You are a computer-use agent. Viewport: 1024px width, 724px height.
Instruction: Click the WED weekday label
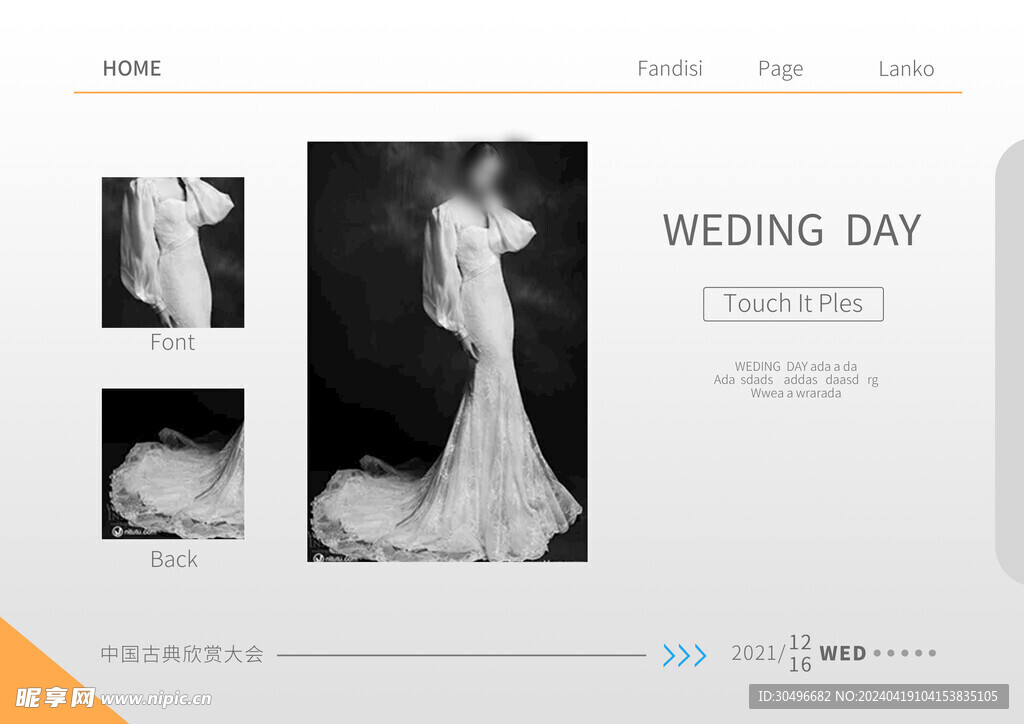[842, 653]
